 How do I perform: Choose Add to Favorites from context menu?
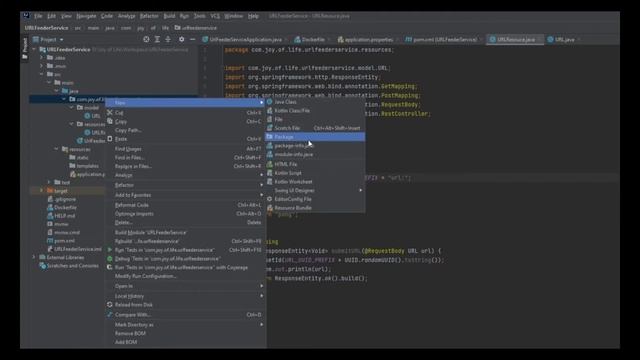pos(186,195)
